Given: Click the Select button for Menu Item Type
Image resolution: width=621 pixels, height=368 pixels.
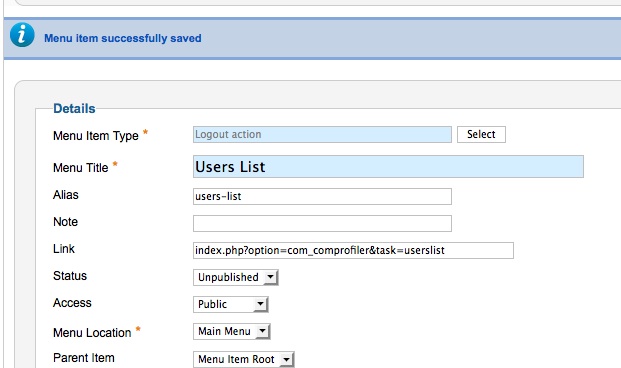Looking at the screenshot, I should [x=481, y=134].
